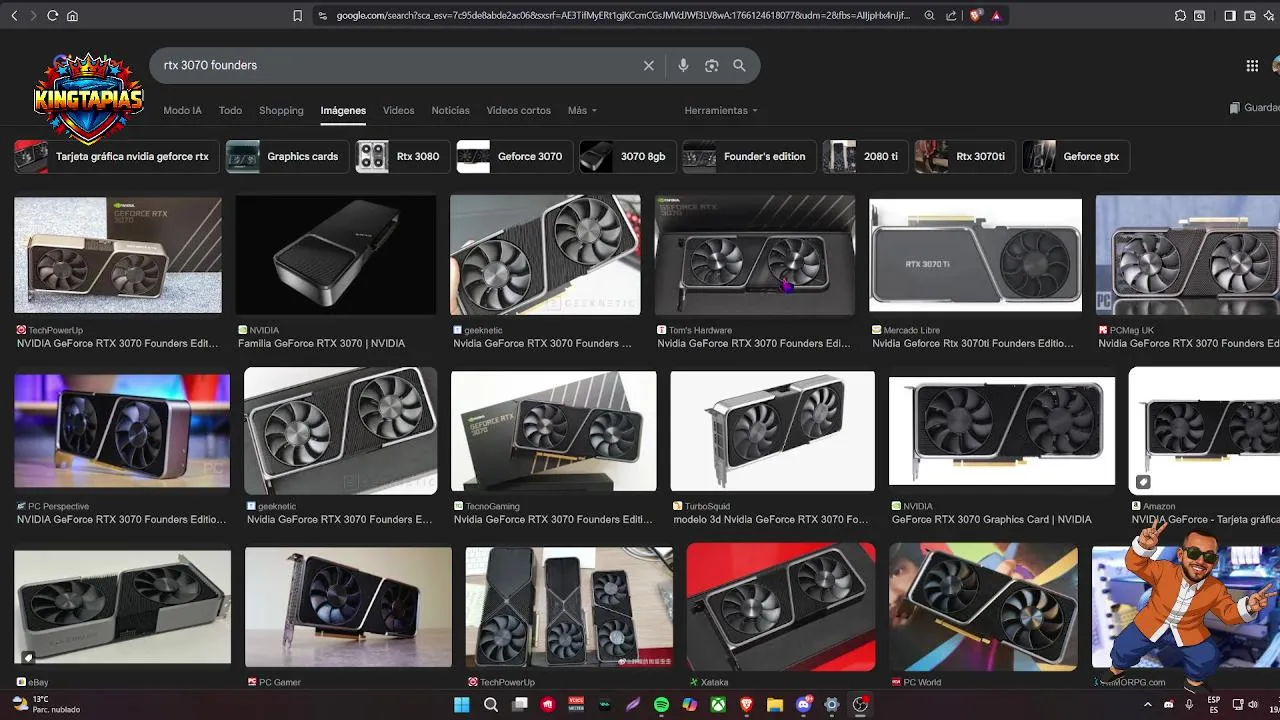The height and width of the screenshot is (720, 1280).
Task: Open File Explorer from the taskbar
Action: click(775, 705)
